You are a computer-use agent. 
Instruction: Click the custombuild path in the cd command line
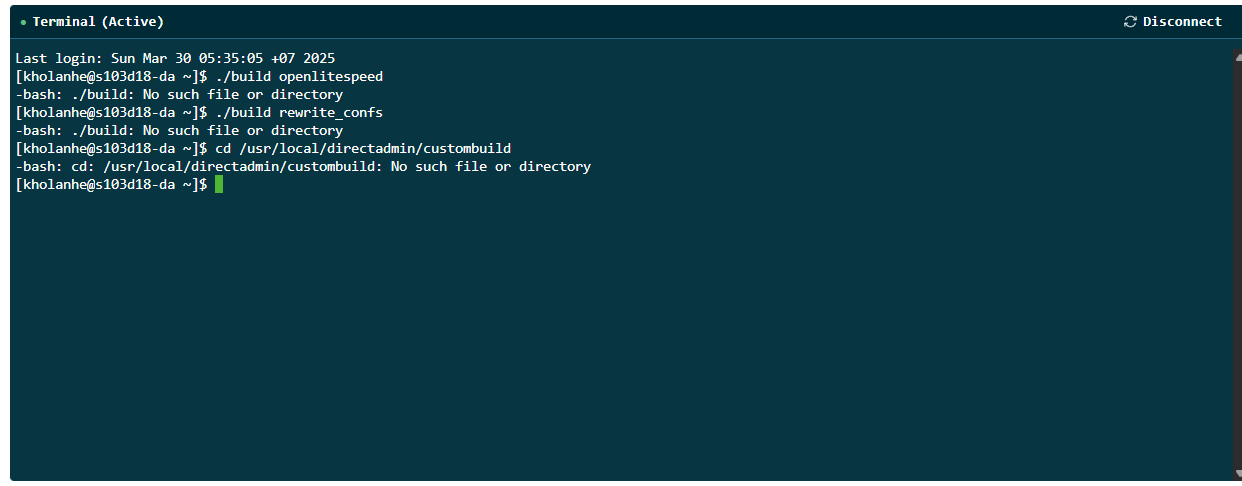(x=375, y=148)
